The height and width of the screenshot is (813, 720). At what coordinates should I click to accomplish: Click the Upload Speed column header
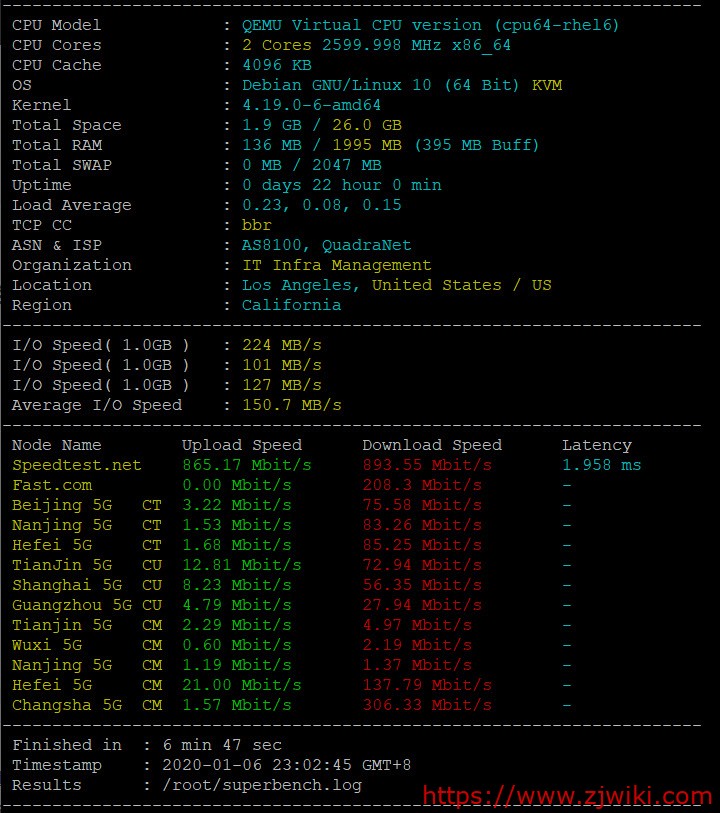[241, 445]
